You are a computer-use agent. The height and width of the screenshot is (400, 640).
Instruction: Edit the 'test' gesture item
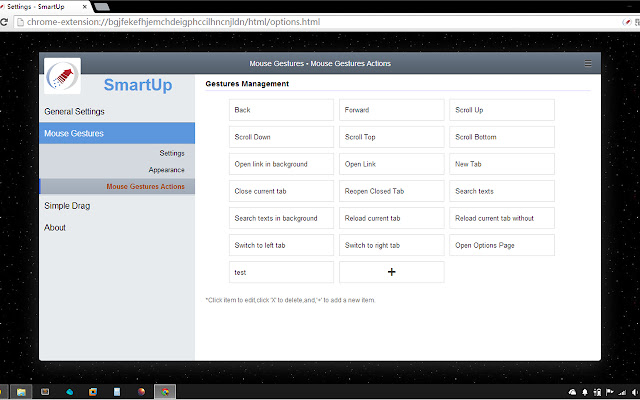pyautogui.click(x=281, y=272)
